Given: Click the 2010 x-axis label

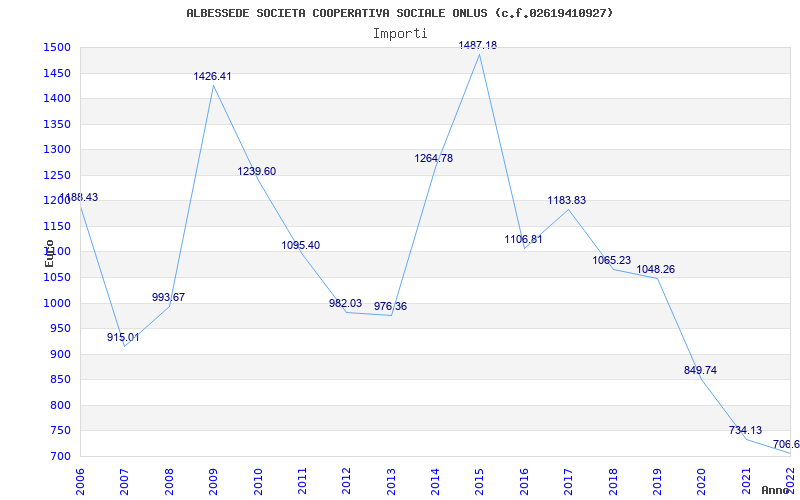Looking at the screenshot, I should click(258, 481).
